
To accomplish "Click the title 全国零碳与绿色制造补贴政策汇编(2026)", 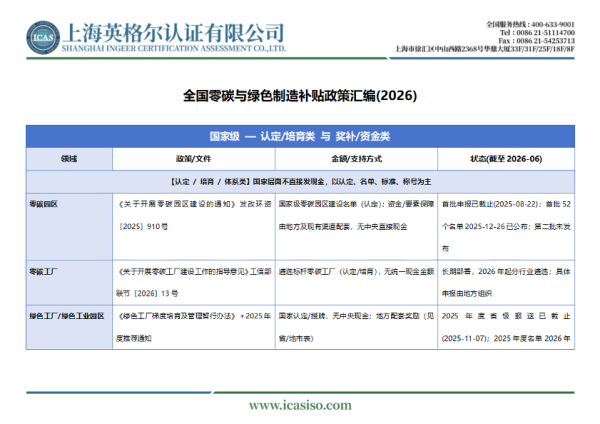I will click(300, 96).
